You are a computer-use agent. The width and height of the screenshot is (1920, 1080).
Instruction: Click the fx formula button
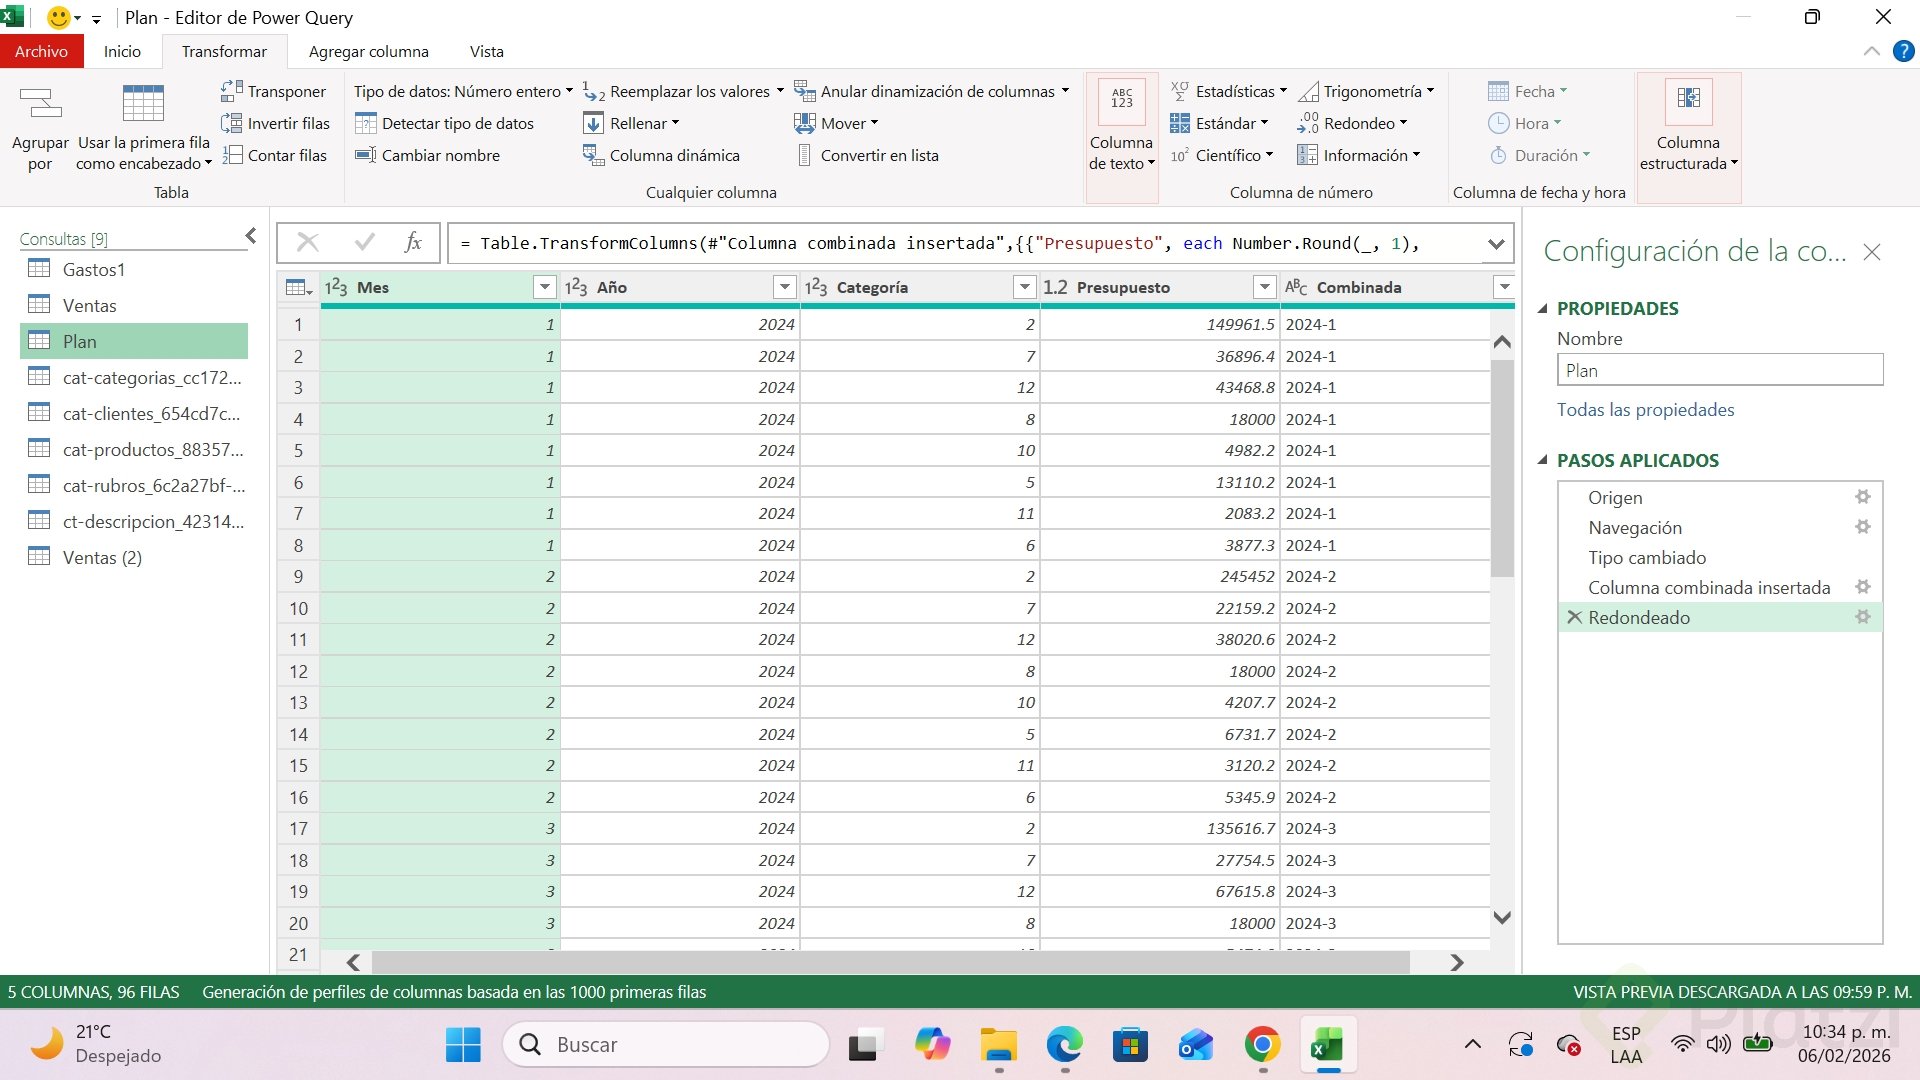coord(413,243)
